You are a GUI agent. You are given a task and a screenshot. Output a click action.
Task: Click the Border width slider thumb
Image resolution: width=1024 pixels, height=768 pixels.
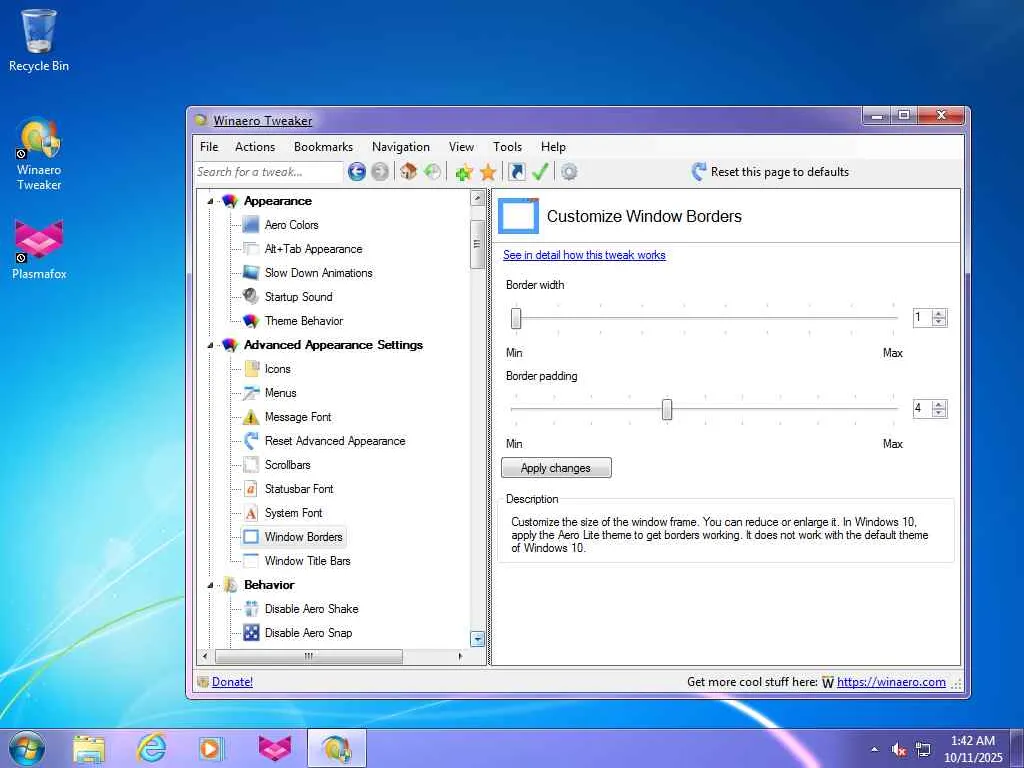pos(516,318)
